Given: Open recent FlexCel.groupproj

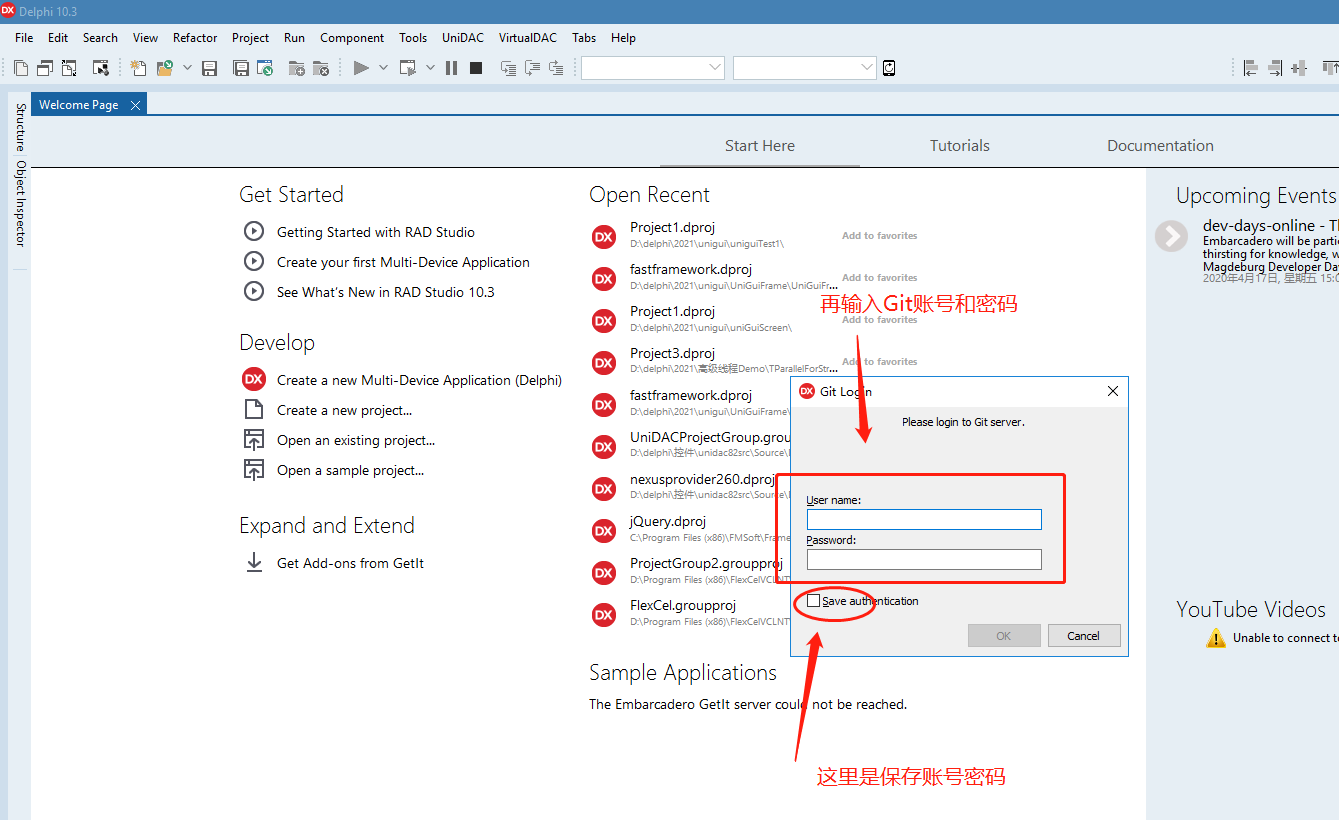Looking at the screenshot, I should point(683,605).
